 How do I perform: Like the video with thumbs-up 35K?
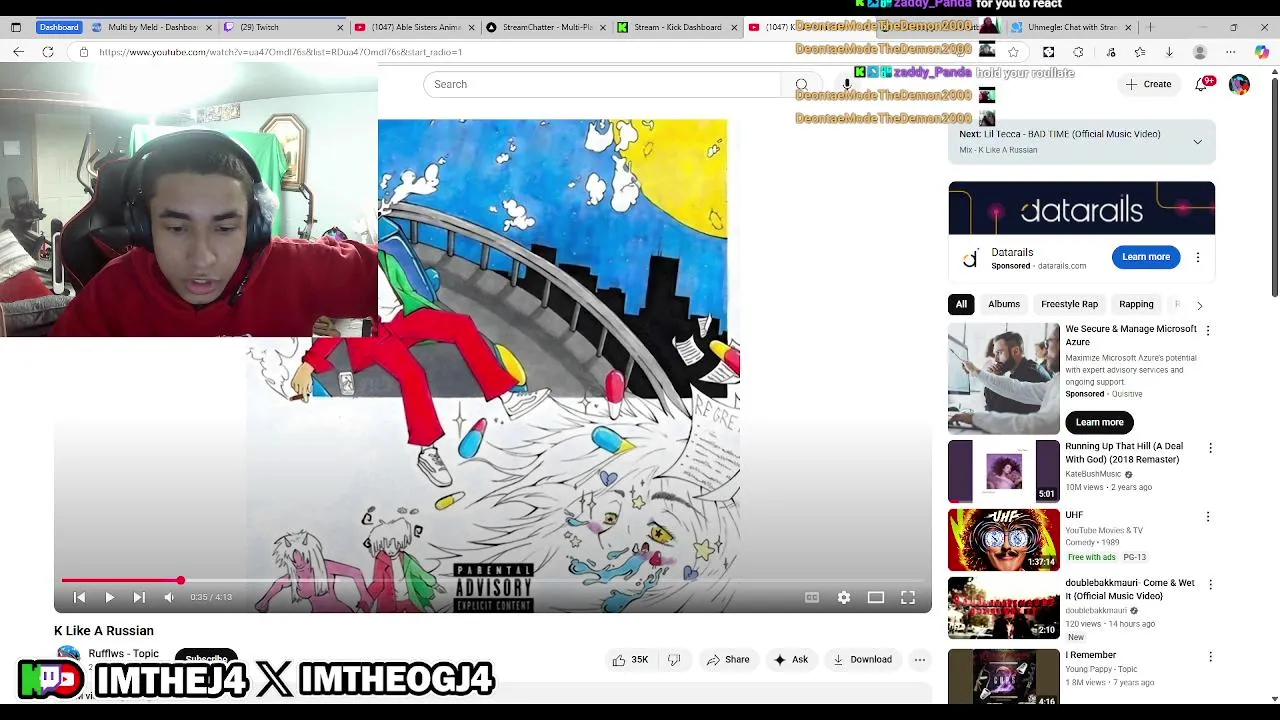(630, 659)
